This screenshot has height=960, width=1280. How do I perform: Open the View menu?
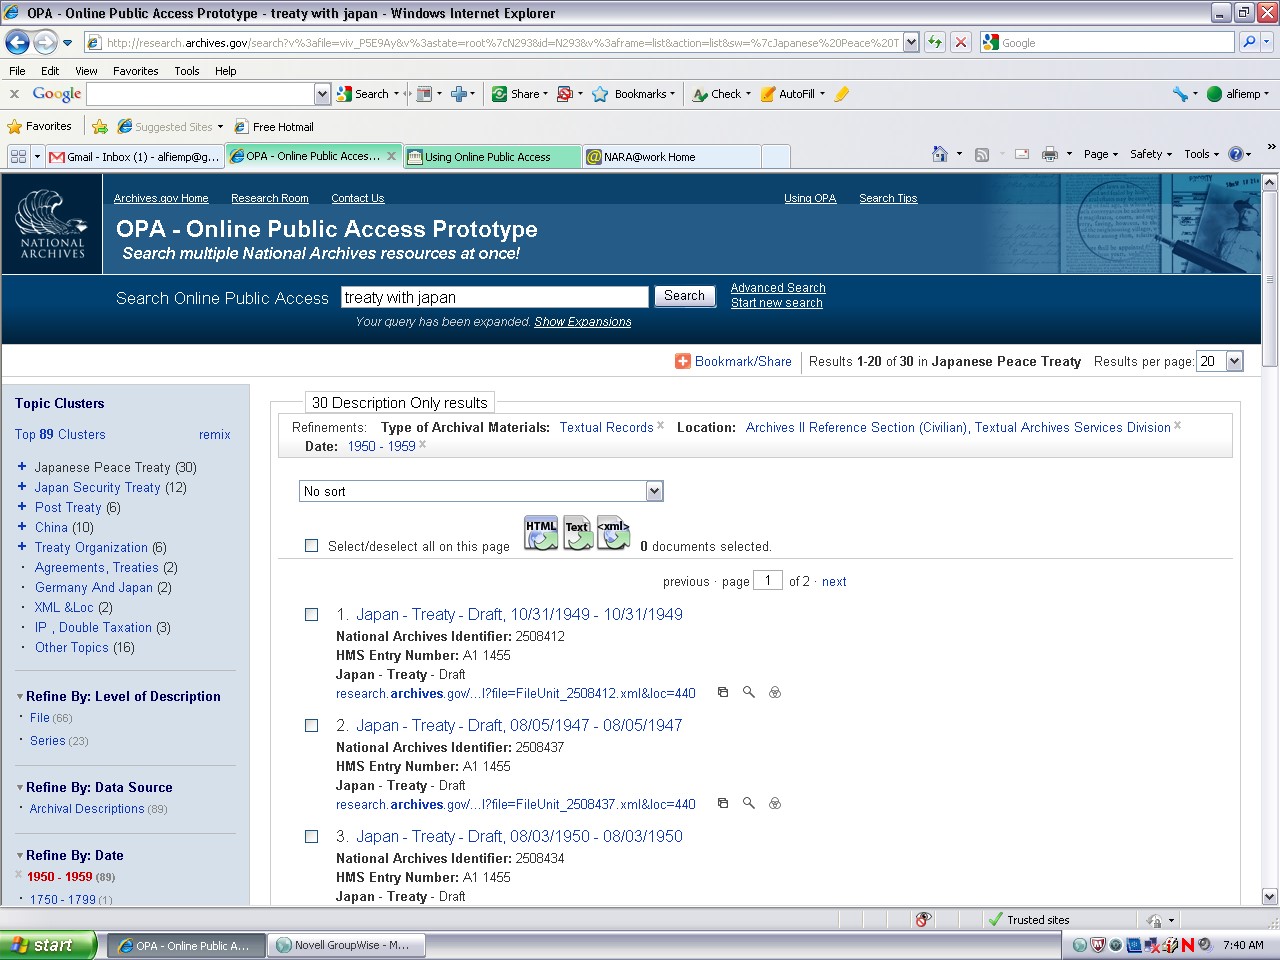coord(86,71)
